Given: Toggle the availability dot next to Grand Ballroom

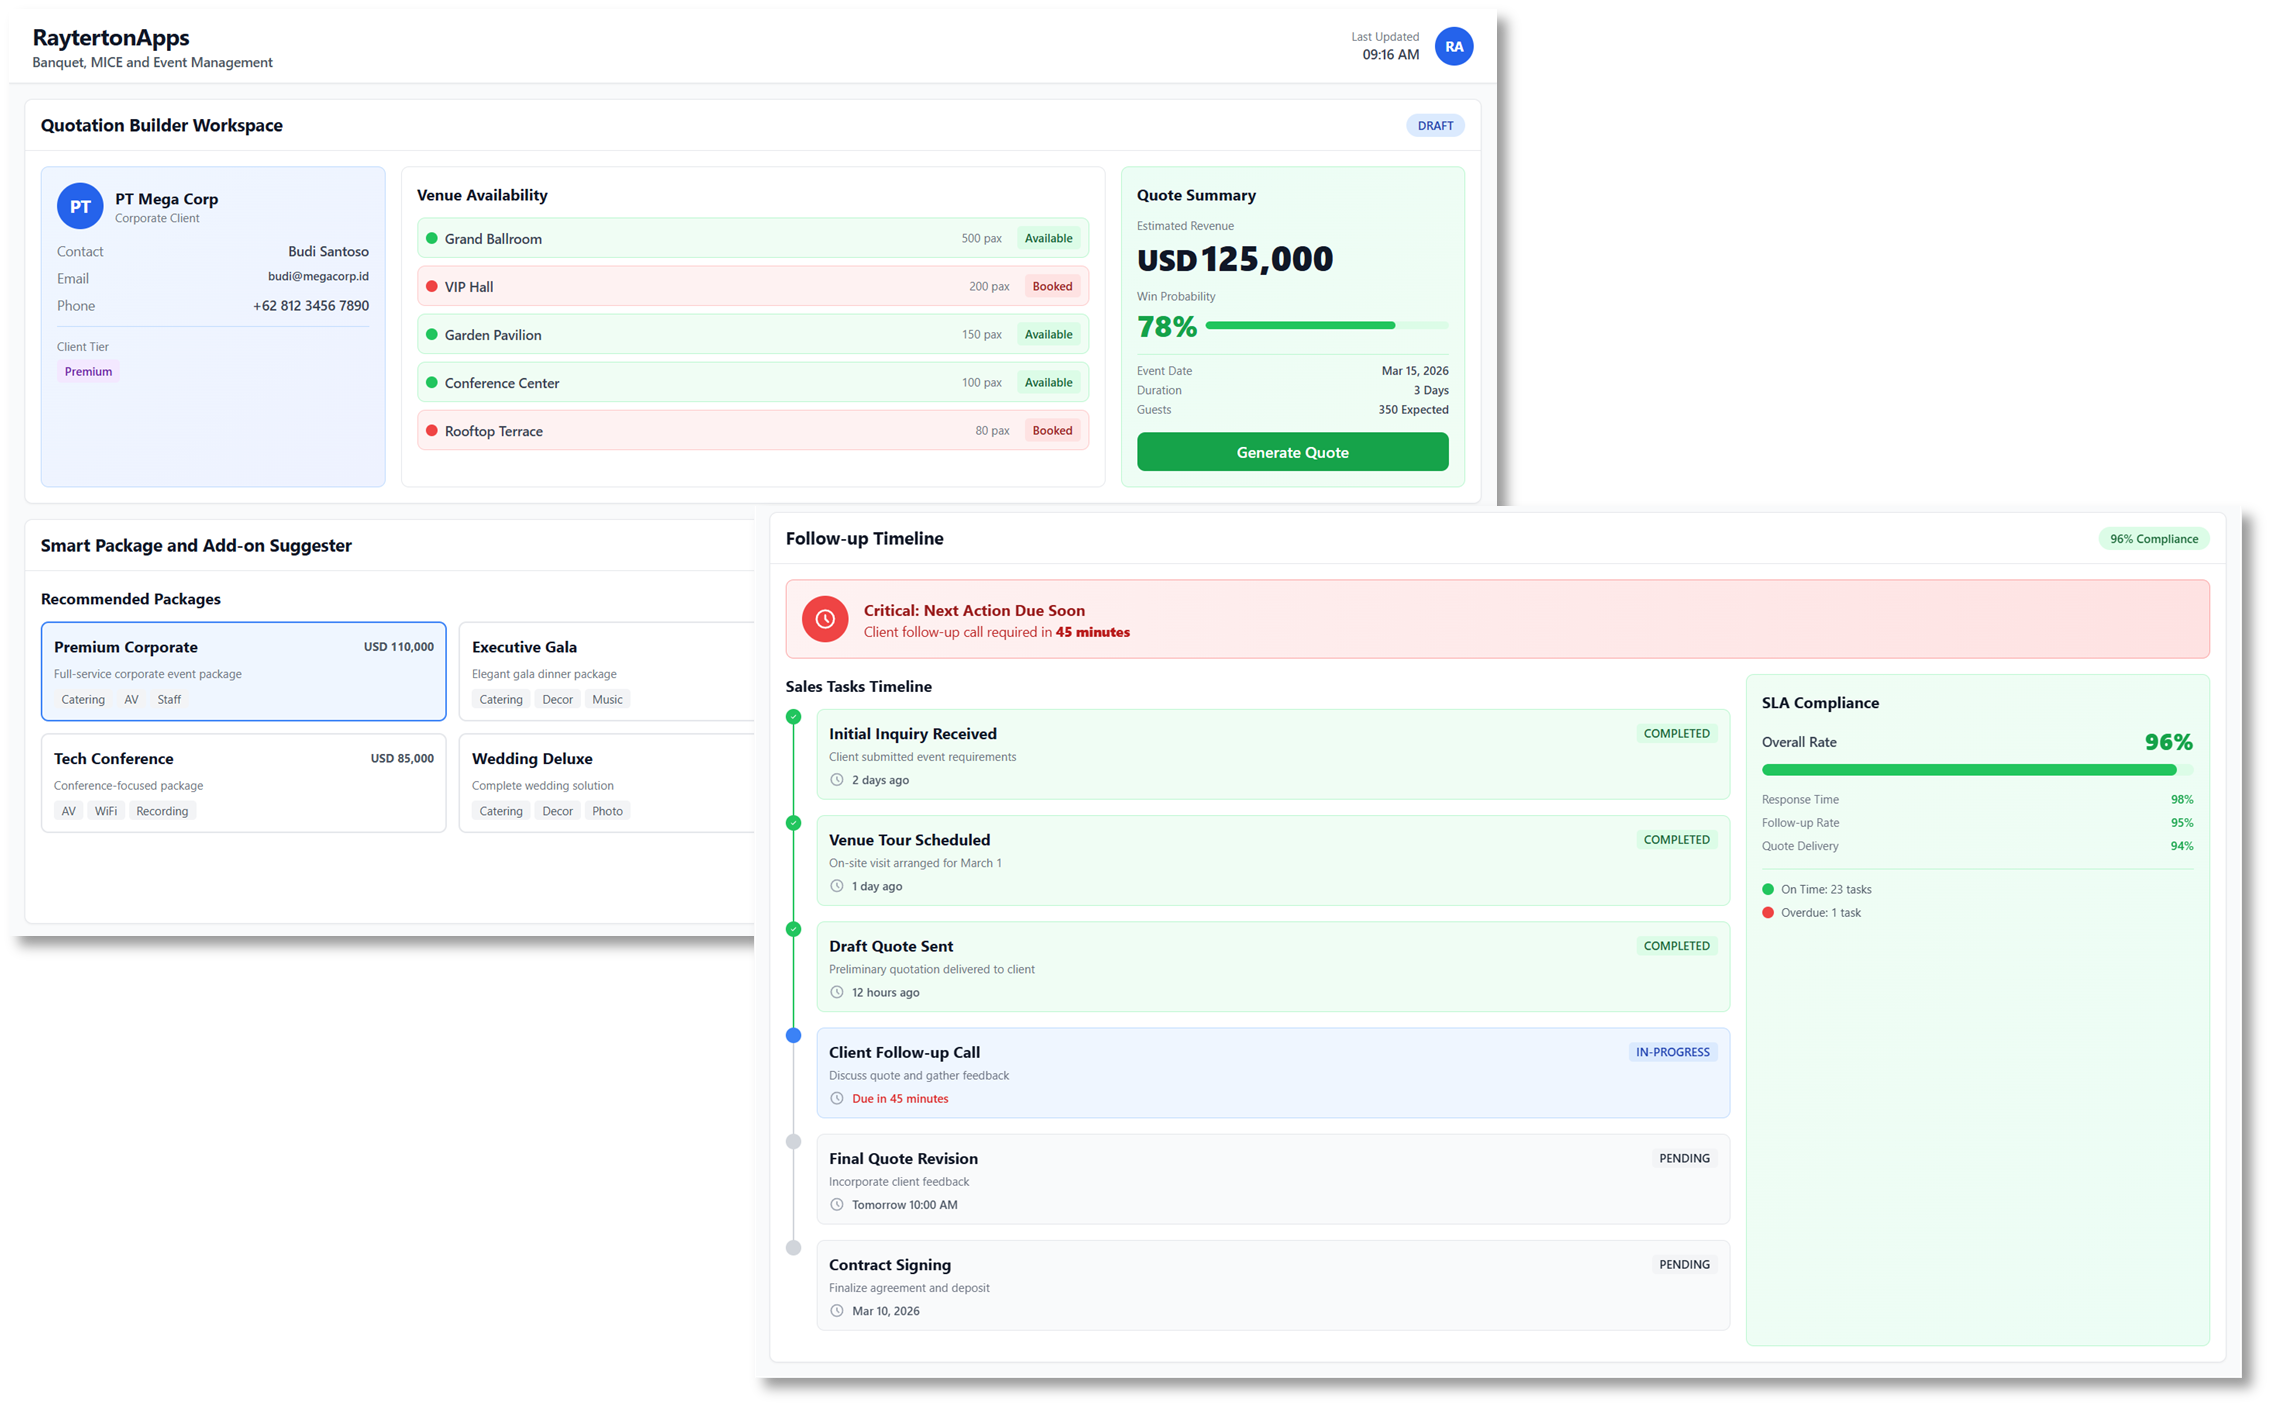Looking at the screenshot, I should 431,238.
